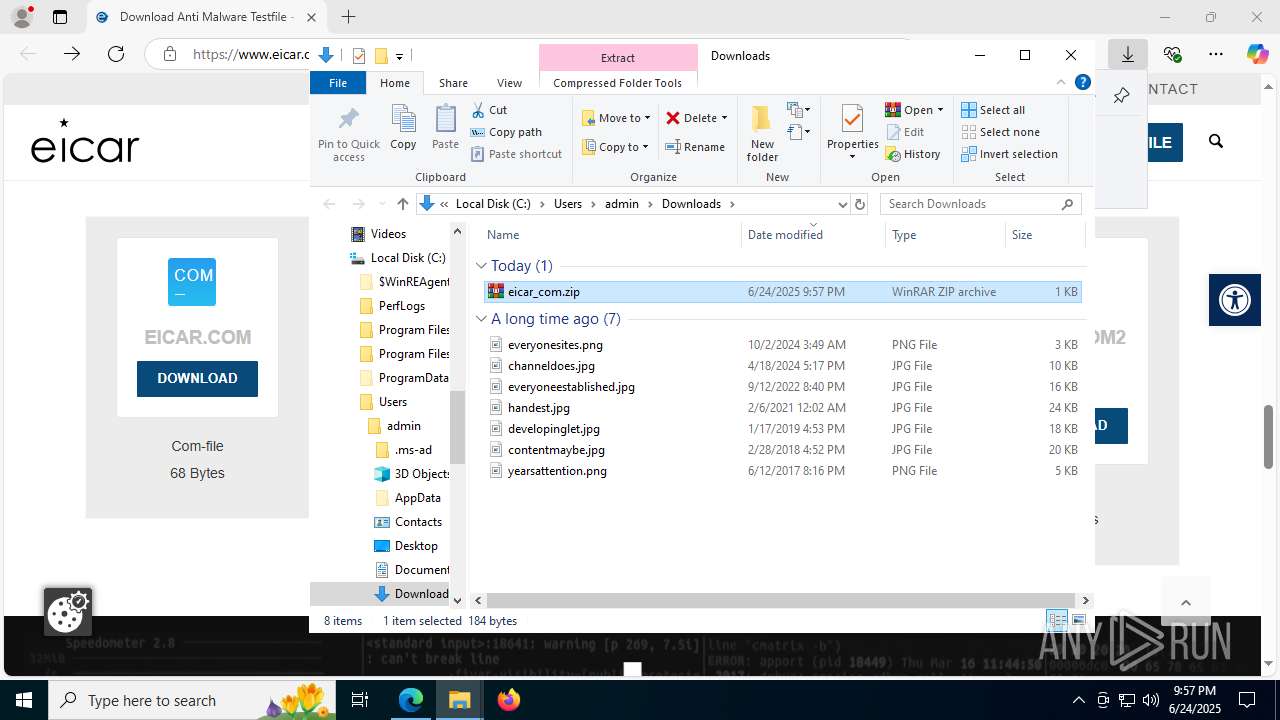Open Compressed Folder Tools tab
Viewport: 1280px width, 720px height.
click(617, 83)
